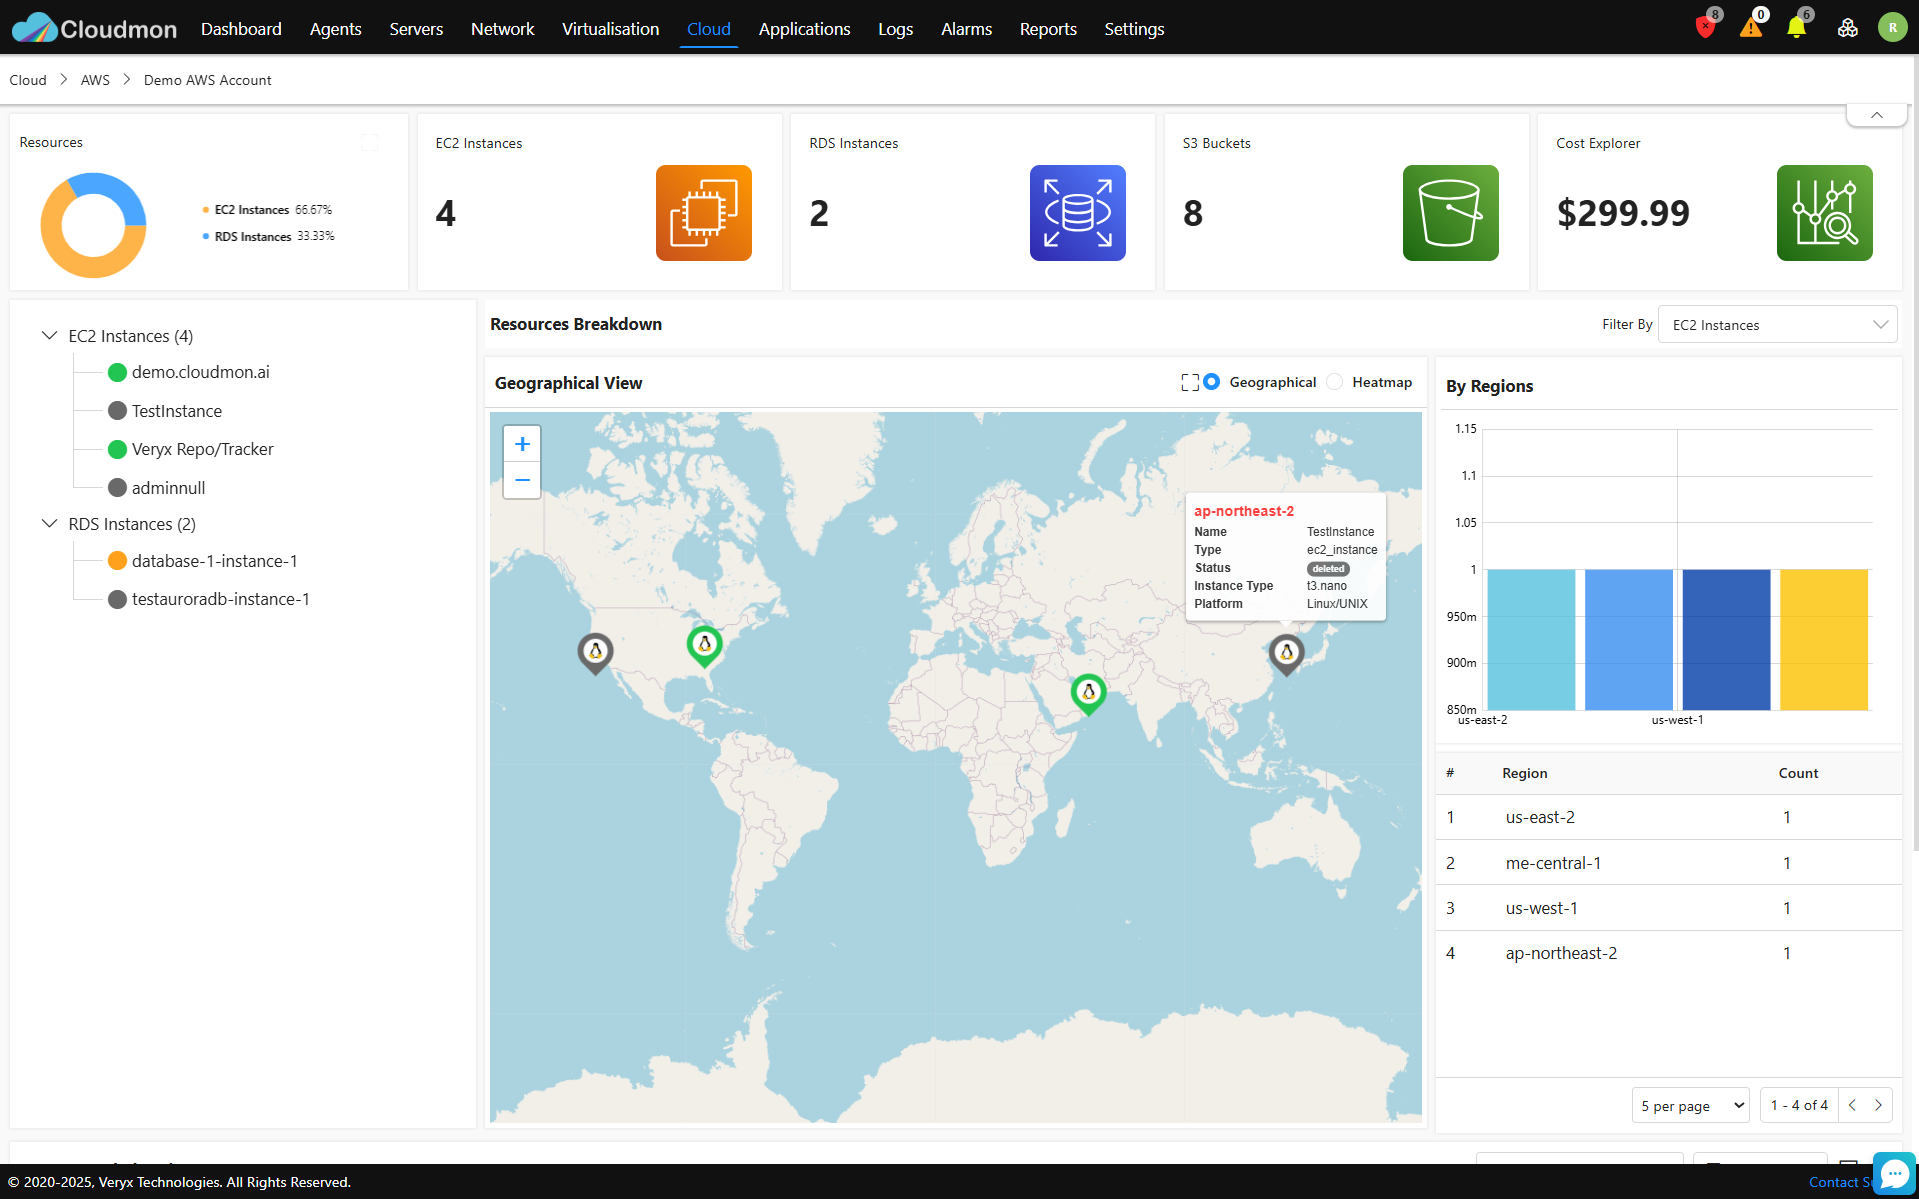The image size is (1919, 1199).
Task: Toggle EC2 Instances legend entry in Resources
Action: click(x=267, y=210)
